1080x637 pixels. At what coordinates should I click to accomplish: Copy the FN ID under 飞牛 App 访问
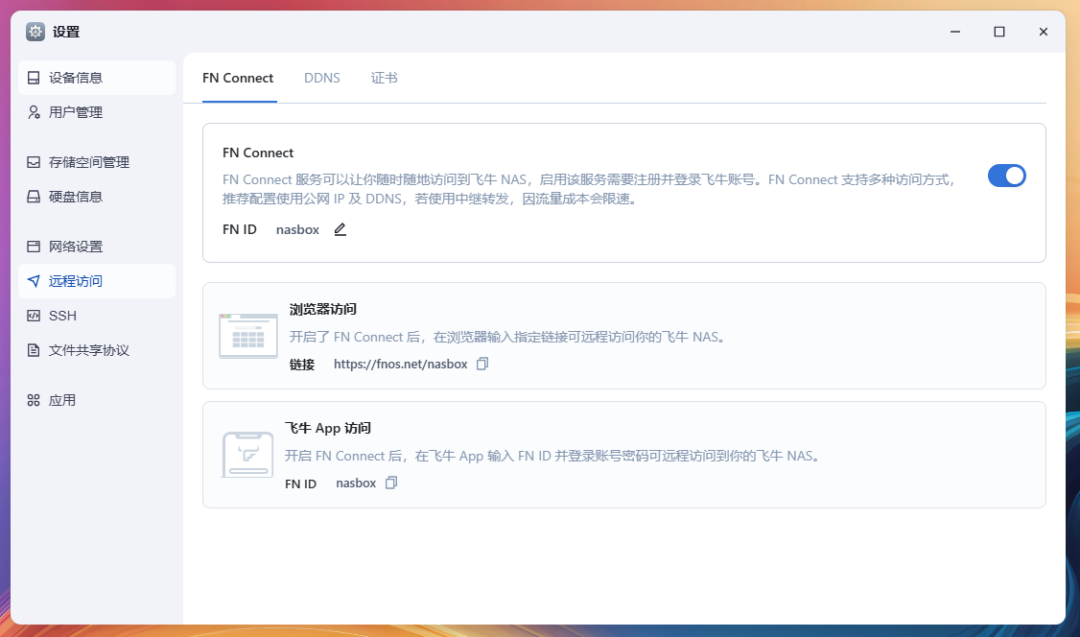click(391, 483)
